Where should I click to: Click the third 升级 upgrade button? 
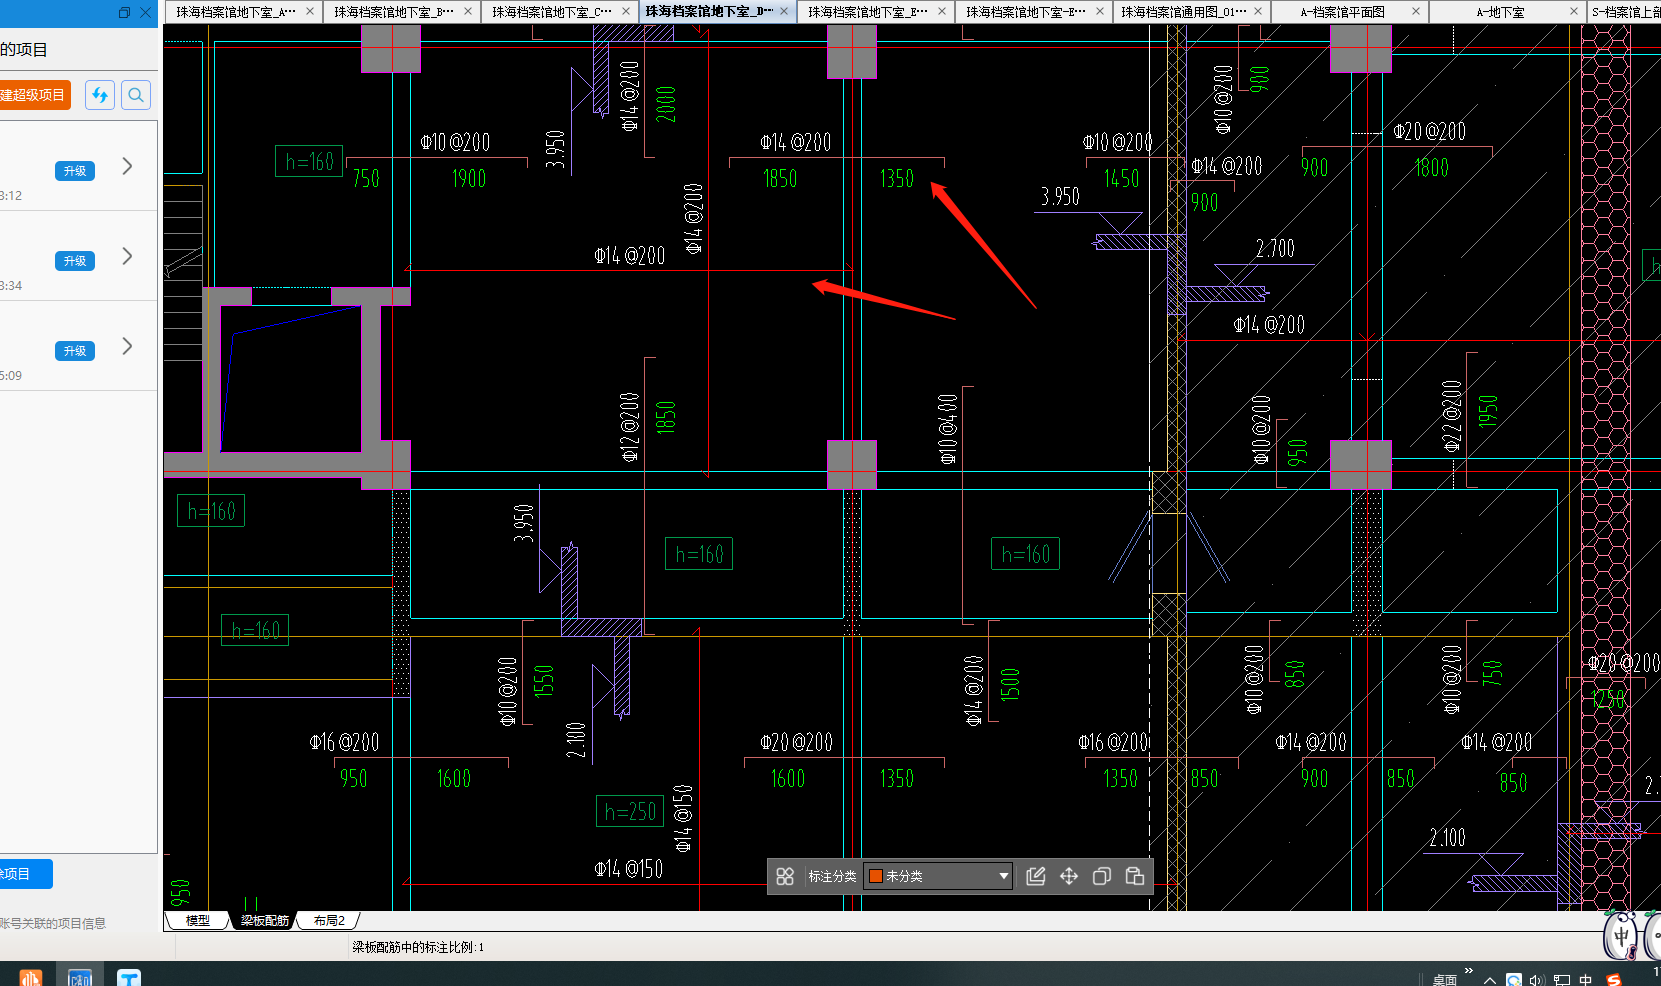75,351
